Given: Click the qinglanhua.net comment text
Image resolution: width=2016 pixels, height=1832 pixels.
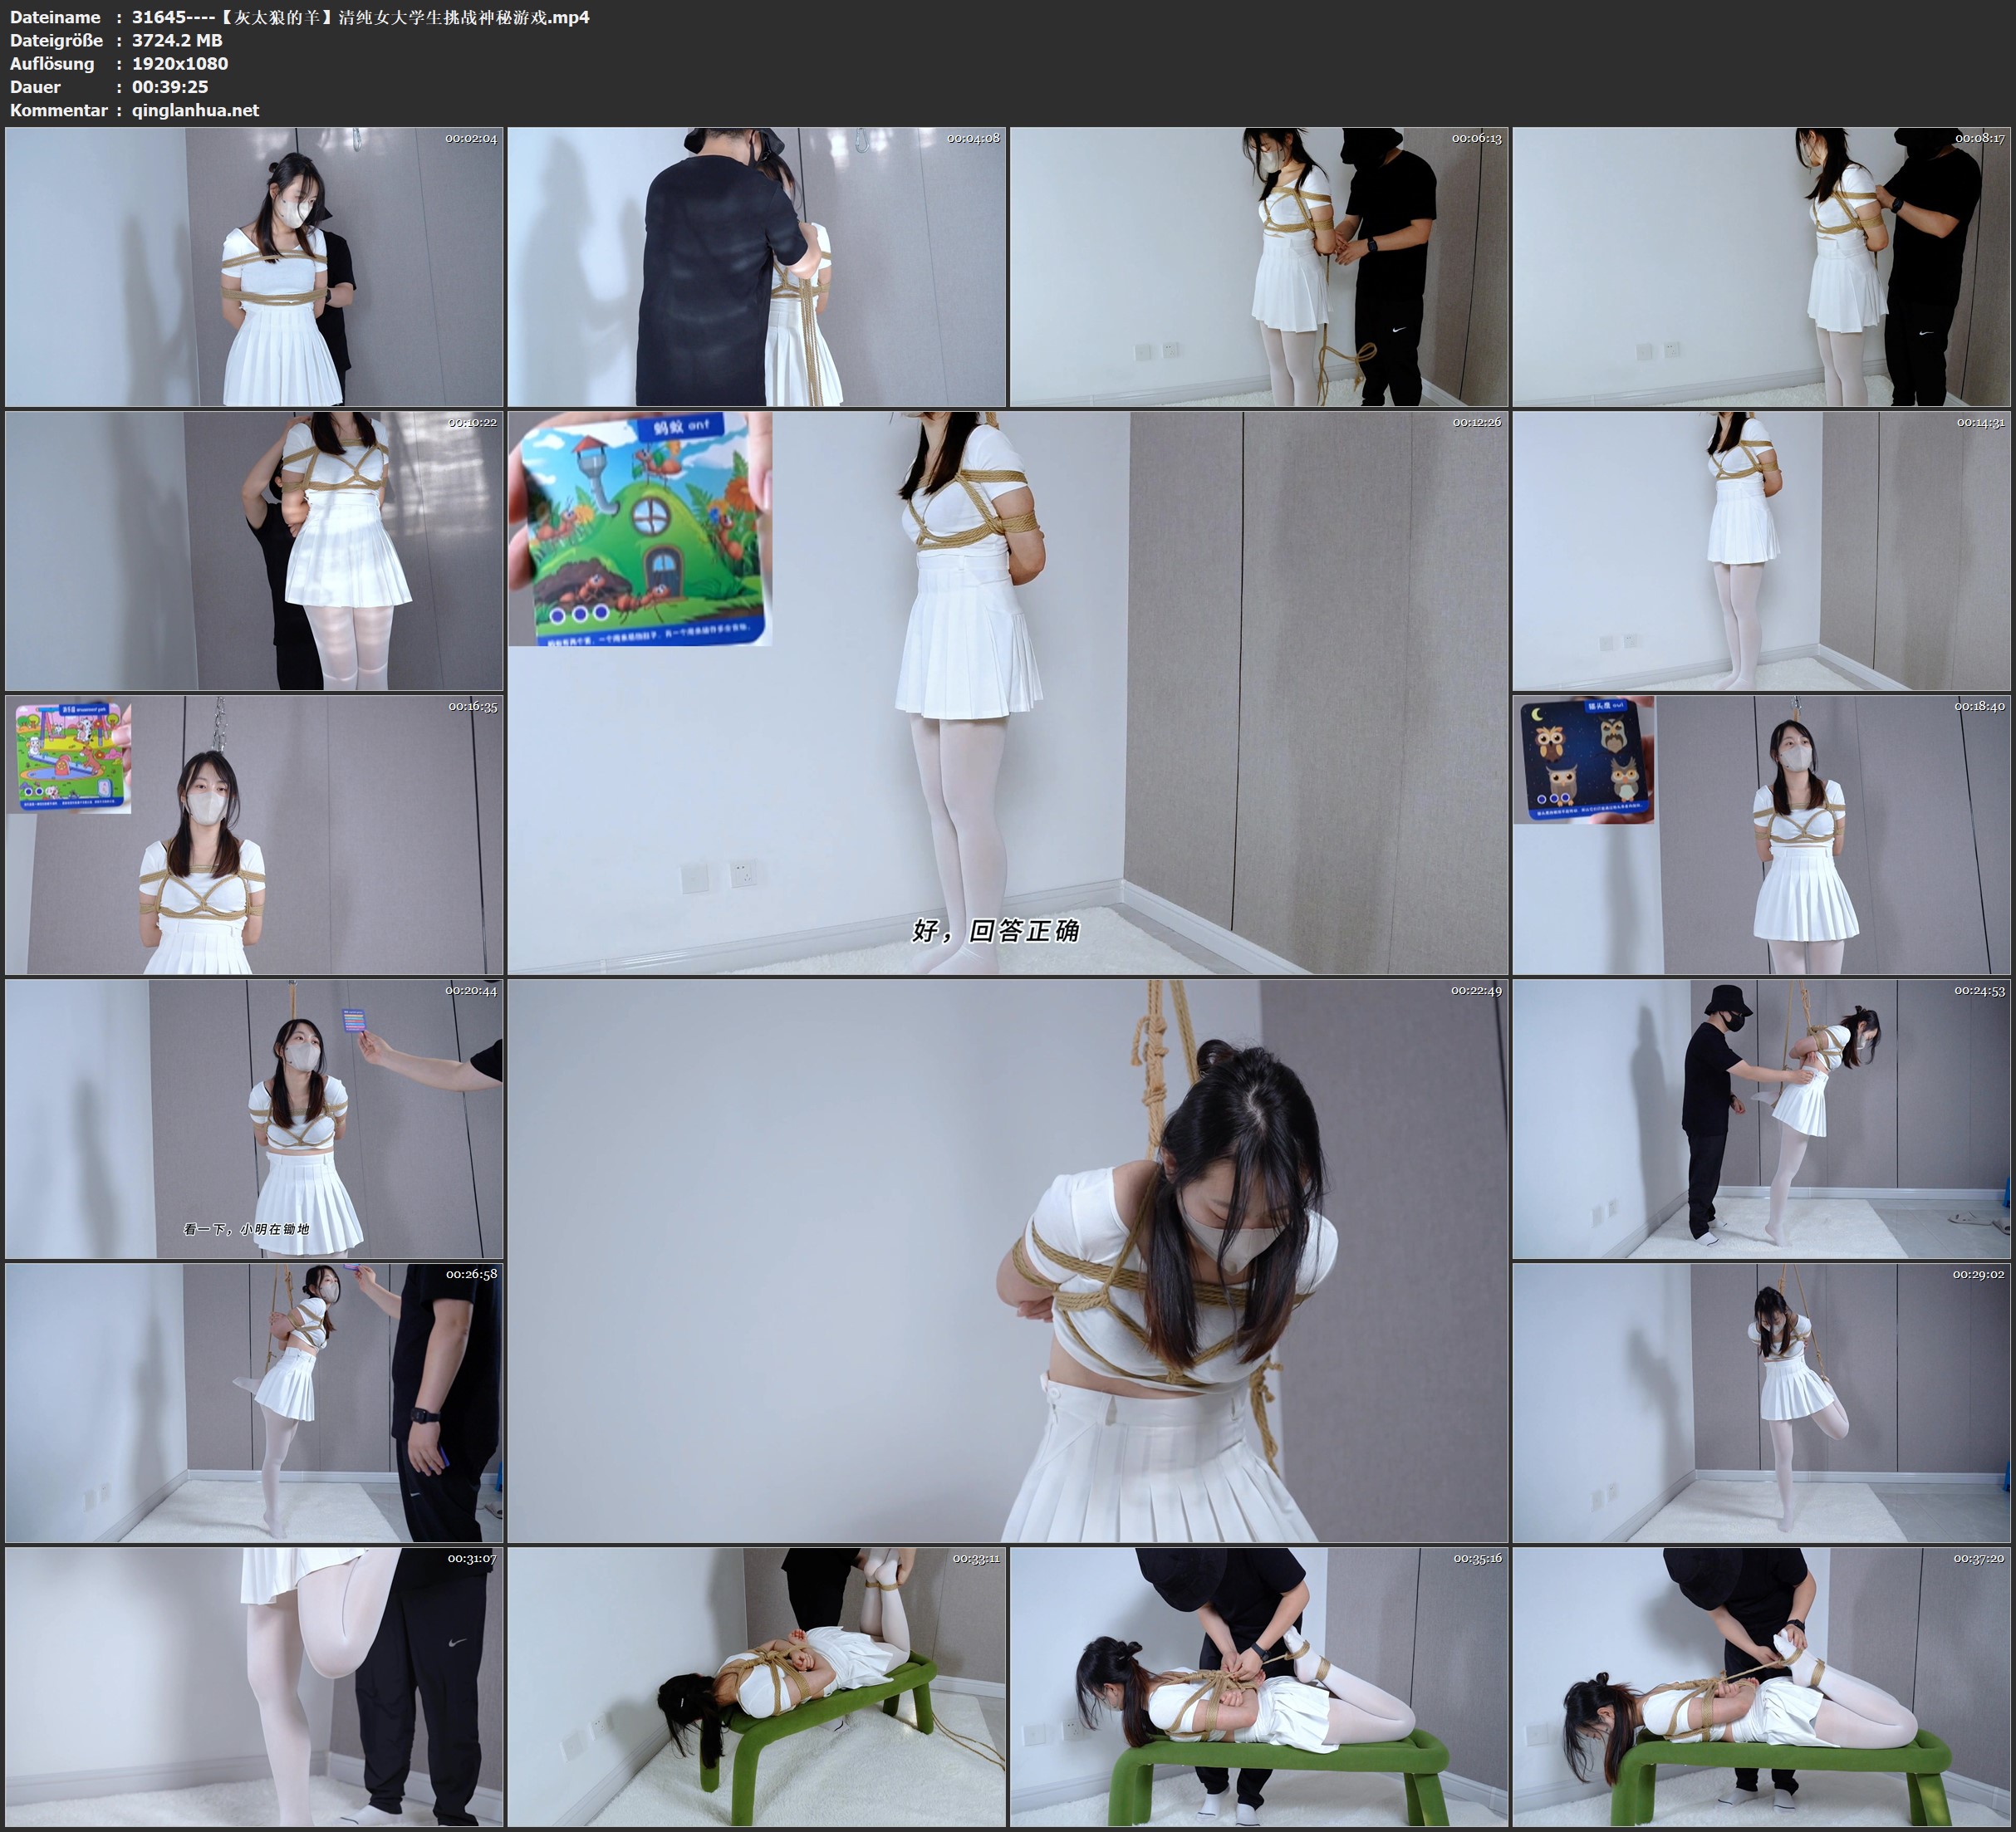Looking at the screenshot, I should tap(195, 110).
